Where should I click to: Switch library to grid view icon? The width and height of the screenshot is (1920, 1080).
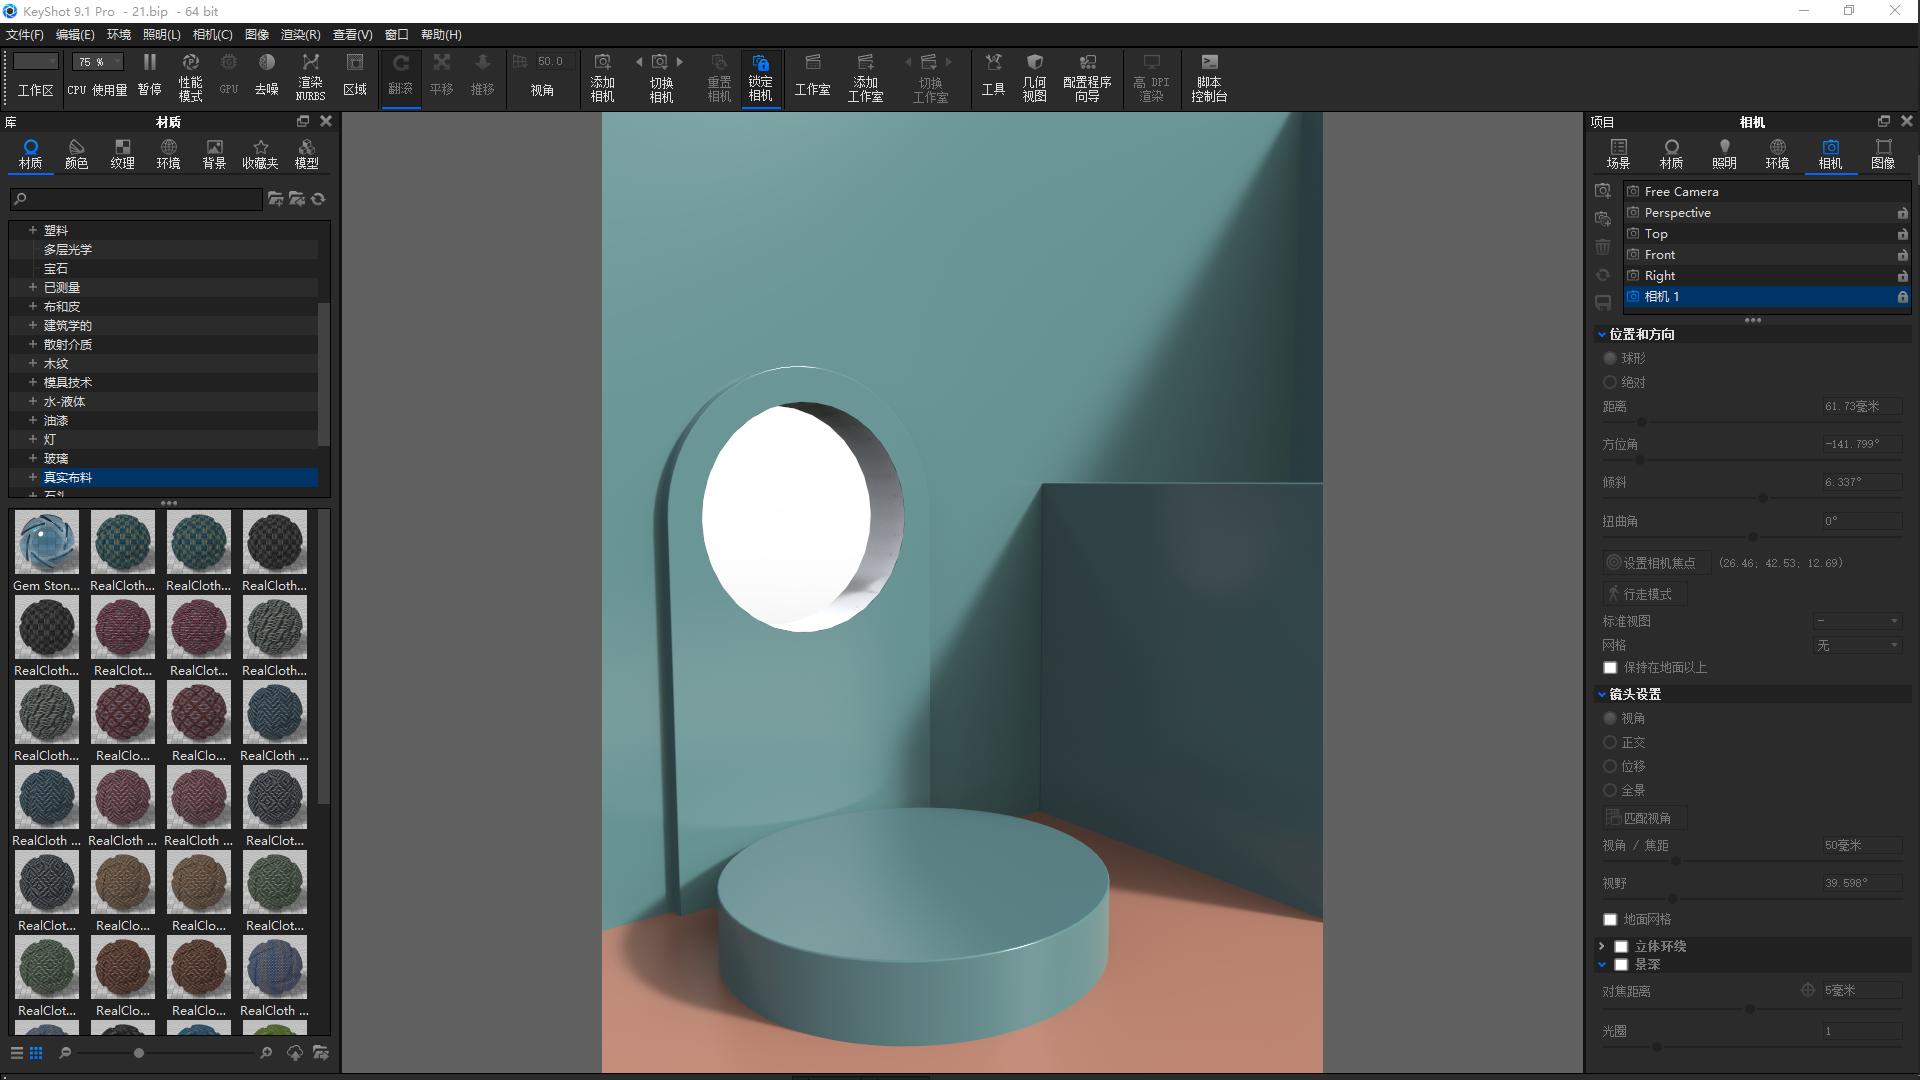[x=36, y=1053]
